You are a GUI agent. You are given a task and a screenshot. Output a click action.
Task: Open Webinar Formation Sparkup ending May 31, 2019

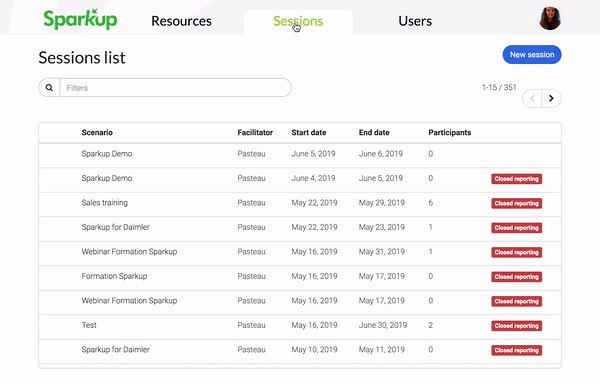[x=300, y=253]
